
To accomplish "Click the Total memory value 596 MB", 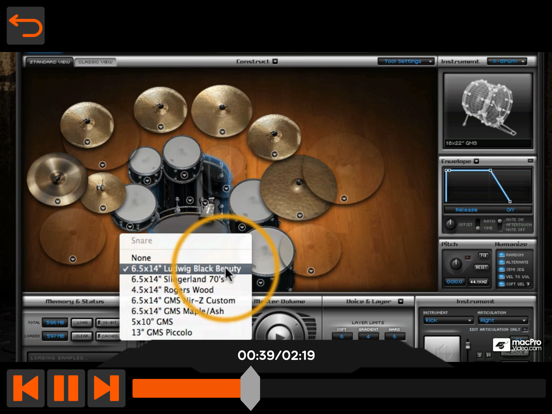I will click(x=55, y=322).
